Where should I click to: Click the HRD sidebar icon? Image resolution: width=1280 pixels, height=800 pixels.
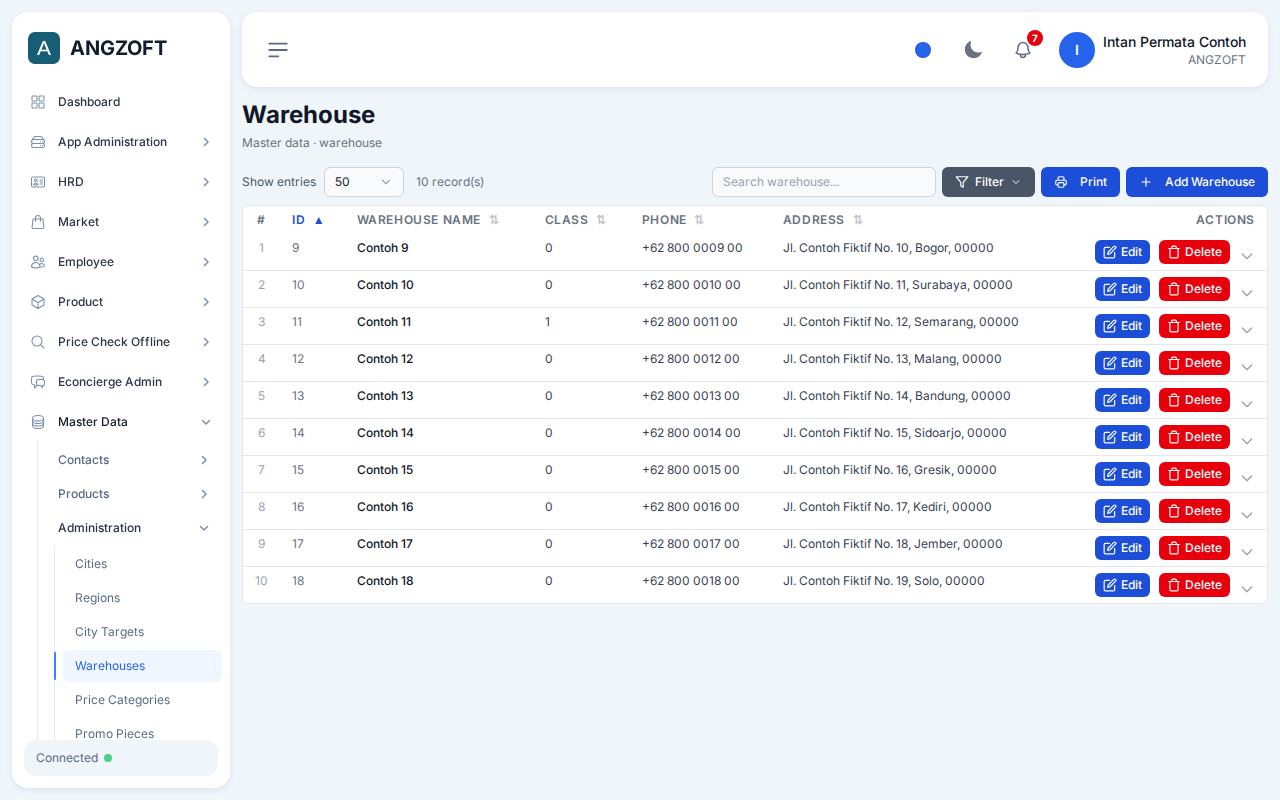click(38, 182)
